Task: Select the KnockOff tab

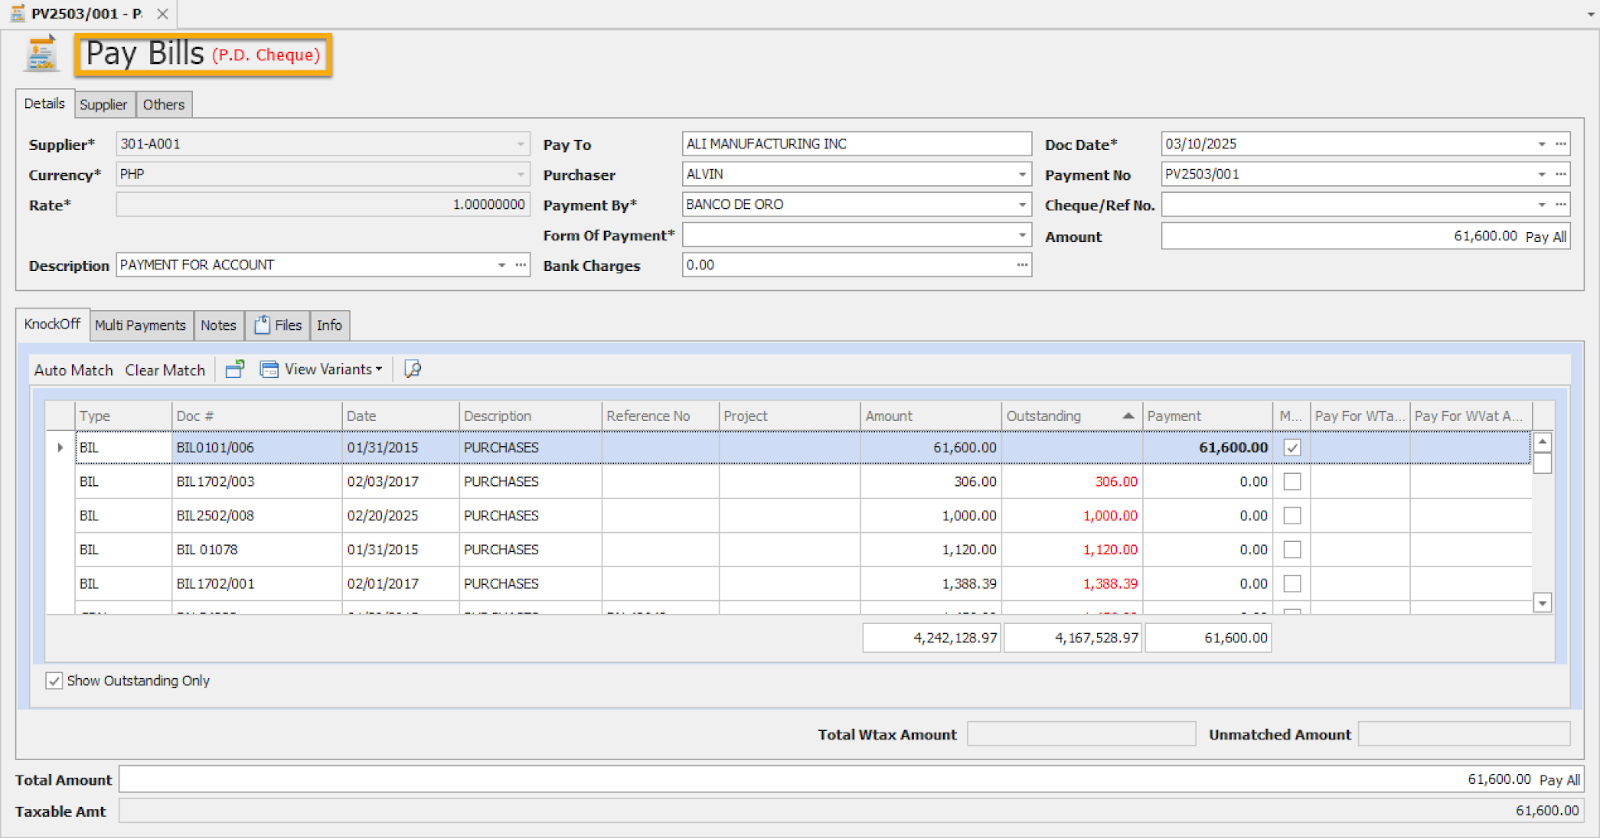Action: [x=52, y=324]
